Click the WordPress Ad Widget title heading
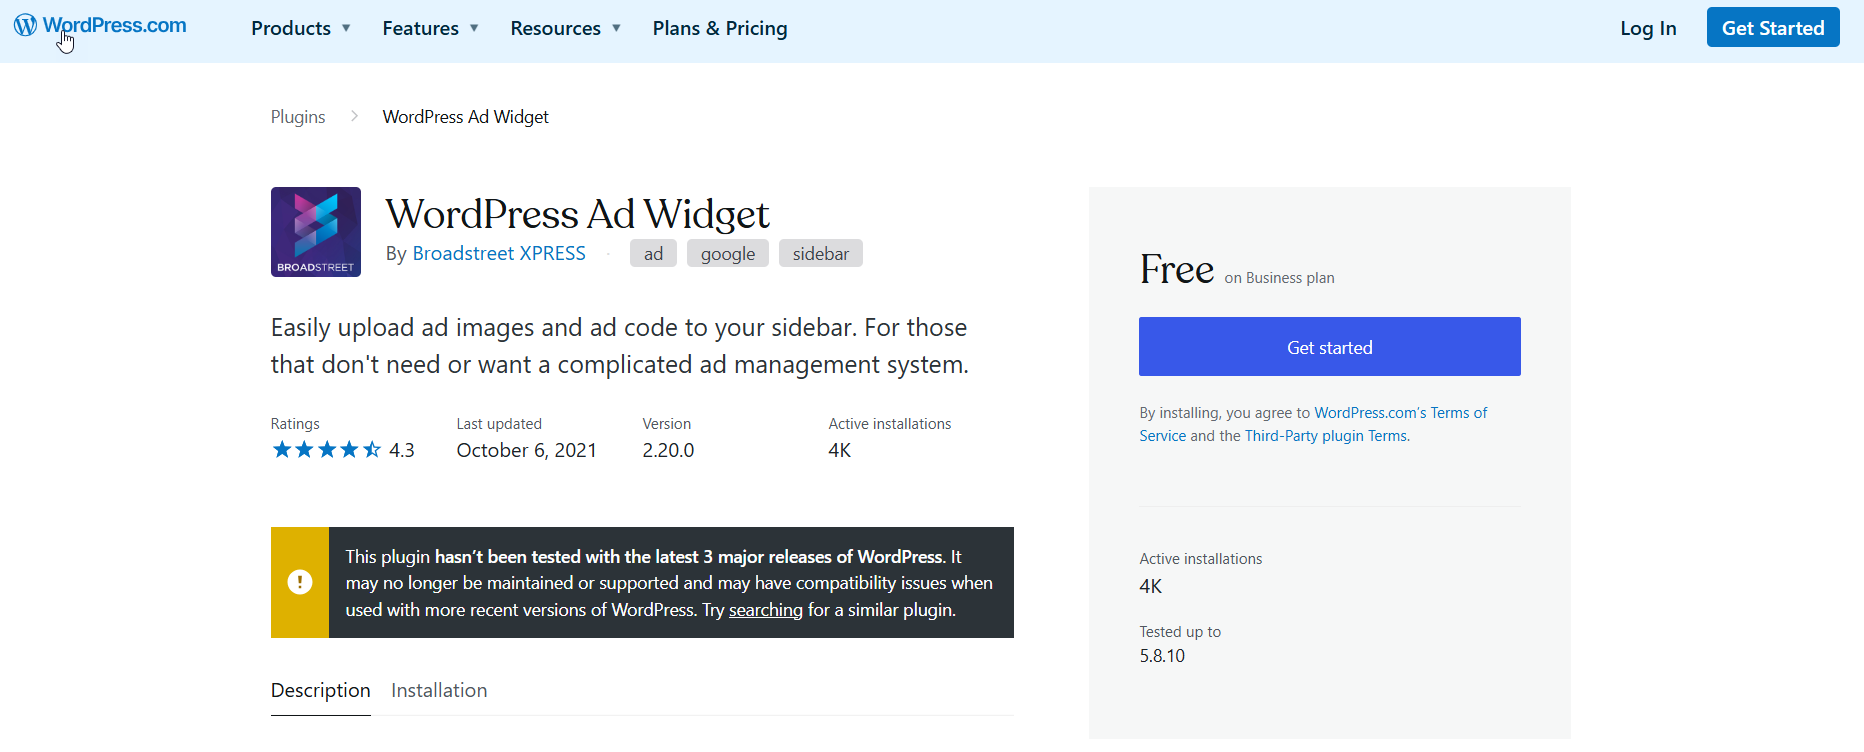 click(x=578, y=214)
